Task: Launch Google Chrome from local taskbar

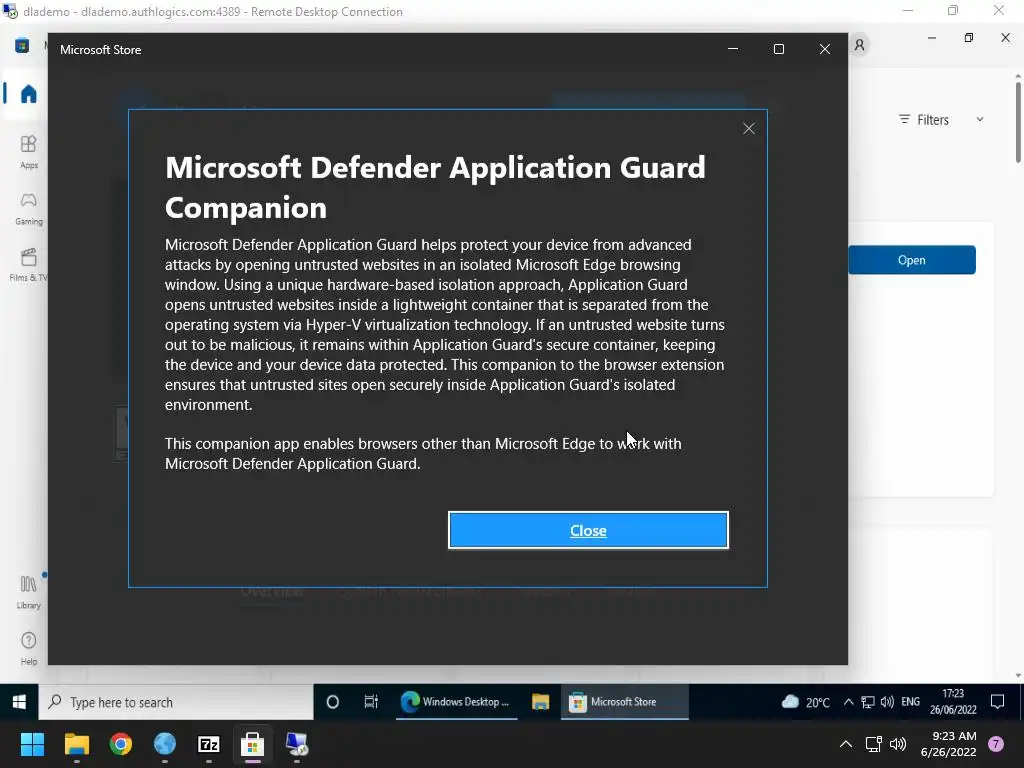Action: [x=121, y=744]
